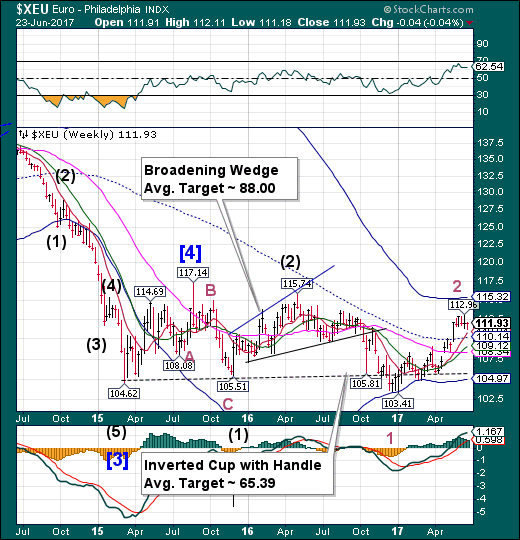Click the 105.51 low price label
Screen dimensions: 520x540
[233, 386]
